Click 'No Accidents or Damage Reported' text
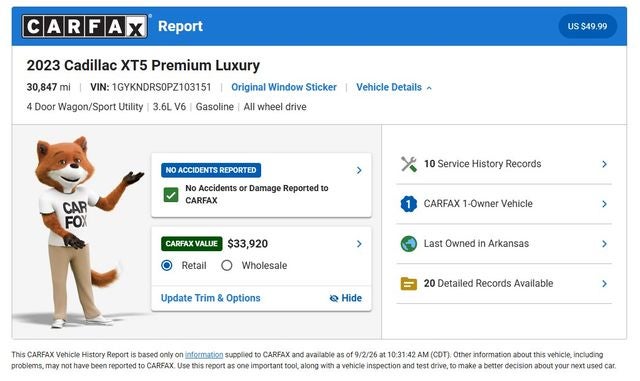 coord(257,194)
